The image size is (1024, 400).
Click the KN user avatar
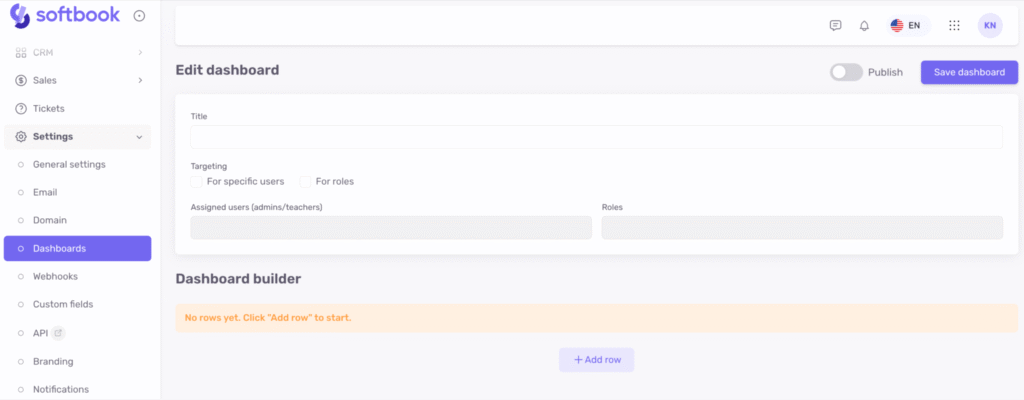(989, 26)
